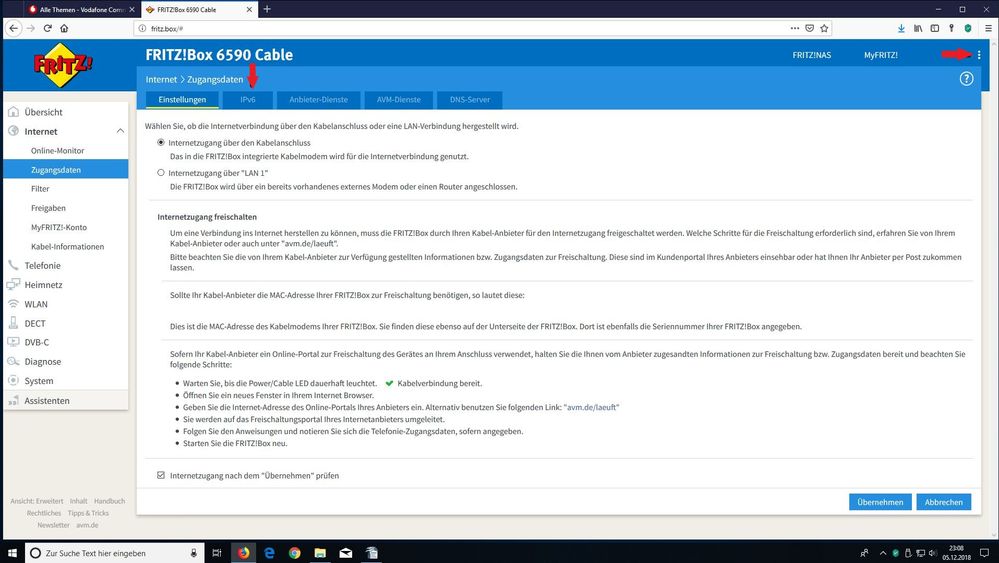Open Newsletter footer link

54,525
